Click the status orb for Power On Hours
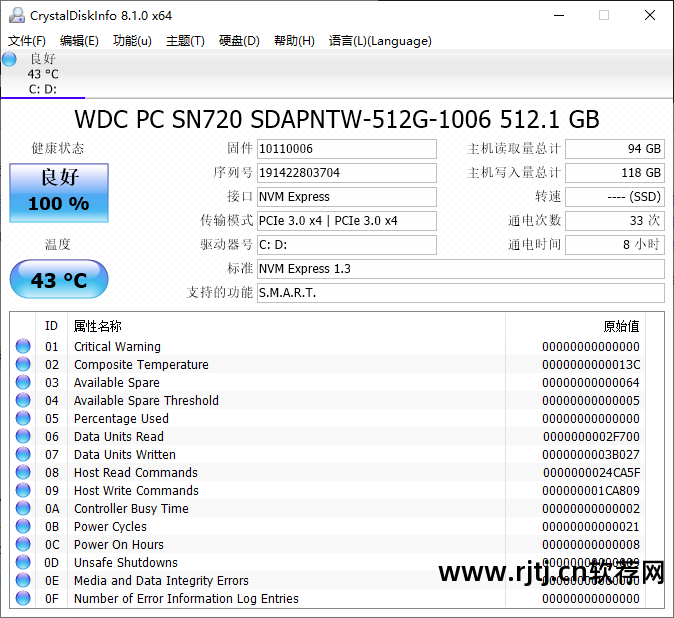 pyautogui.click(x=23, y=545)
